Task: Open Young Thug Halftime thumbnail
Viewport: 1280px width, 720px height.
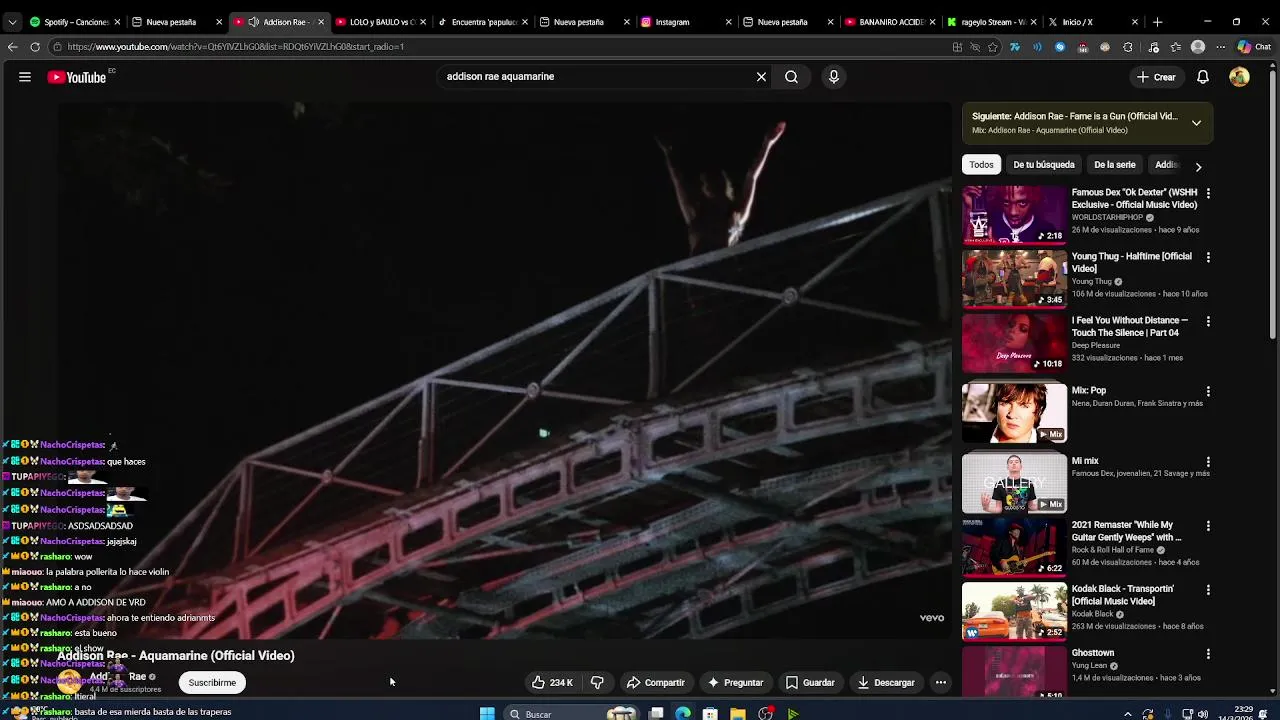Action: 1014,279
